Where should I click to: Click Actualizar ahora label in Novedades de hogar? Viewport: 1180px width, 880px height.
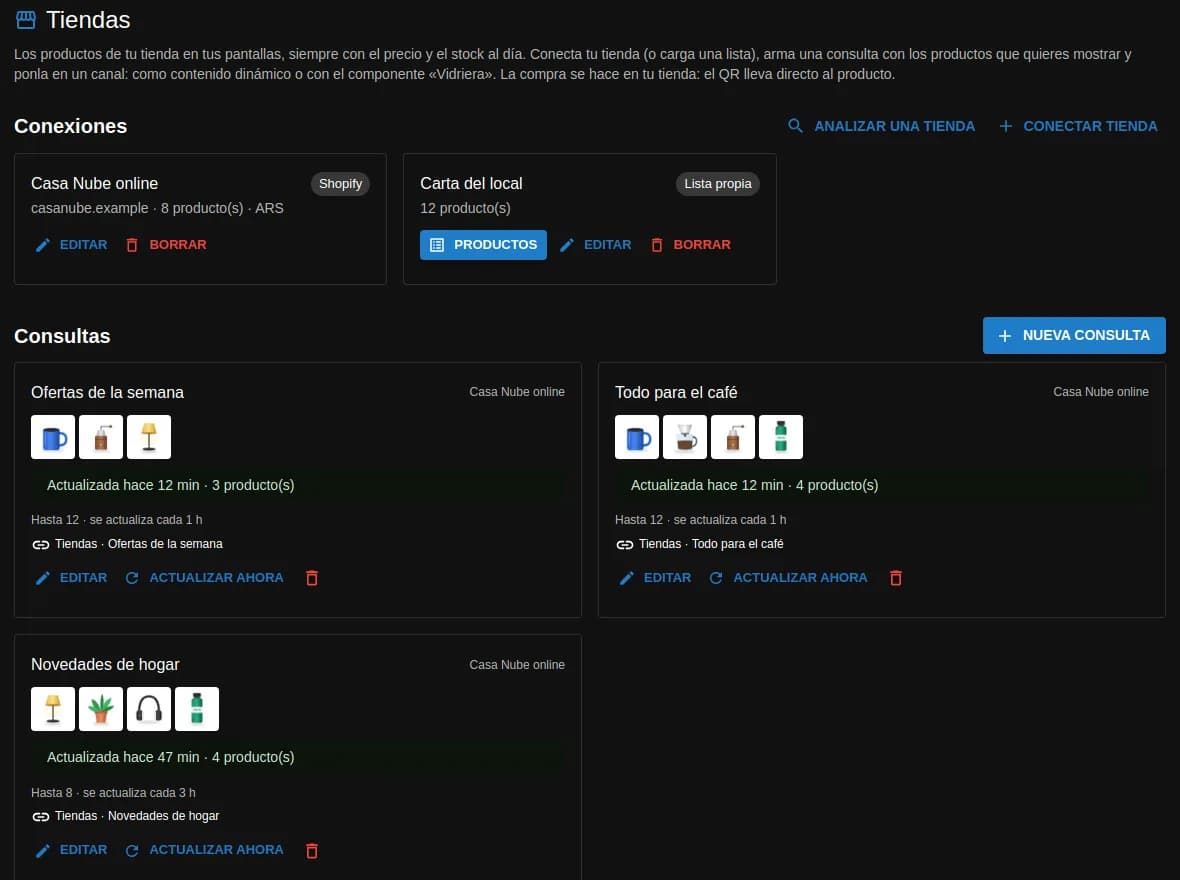[216, 849]
